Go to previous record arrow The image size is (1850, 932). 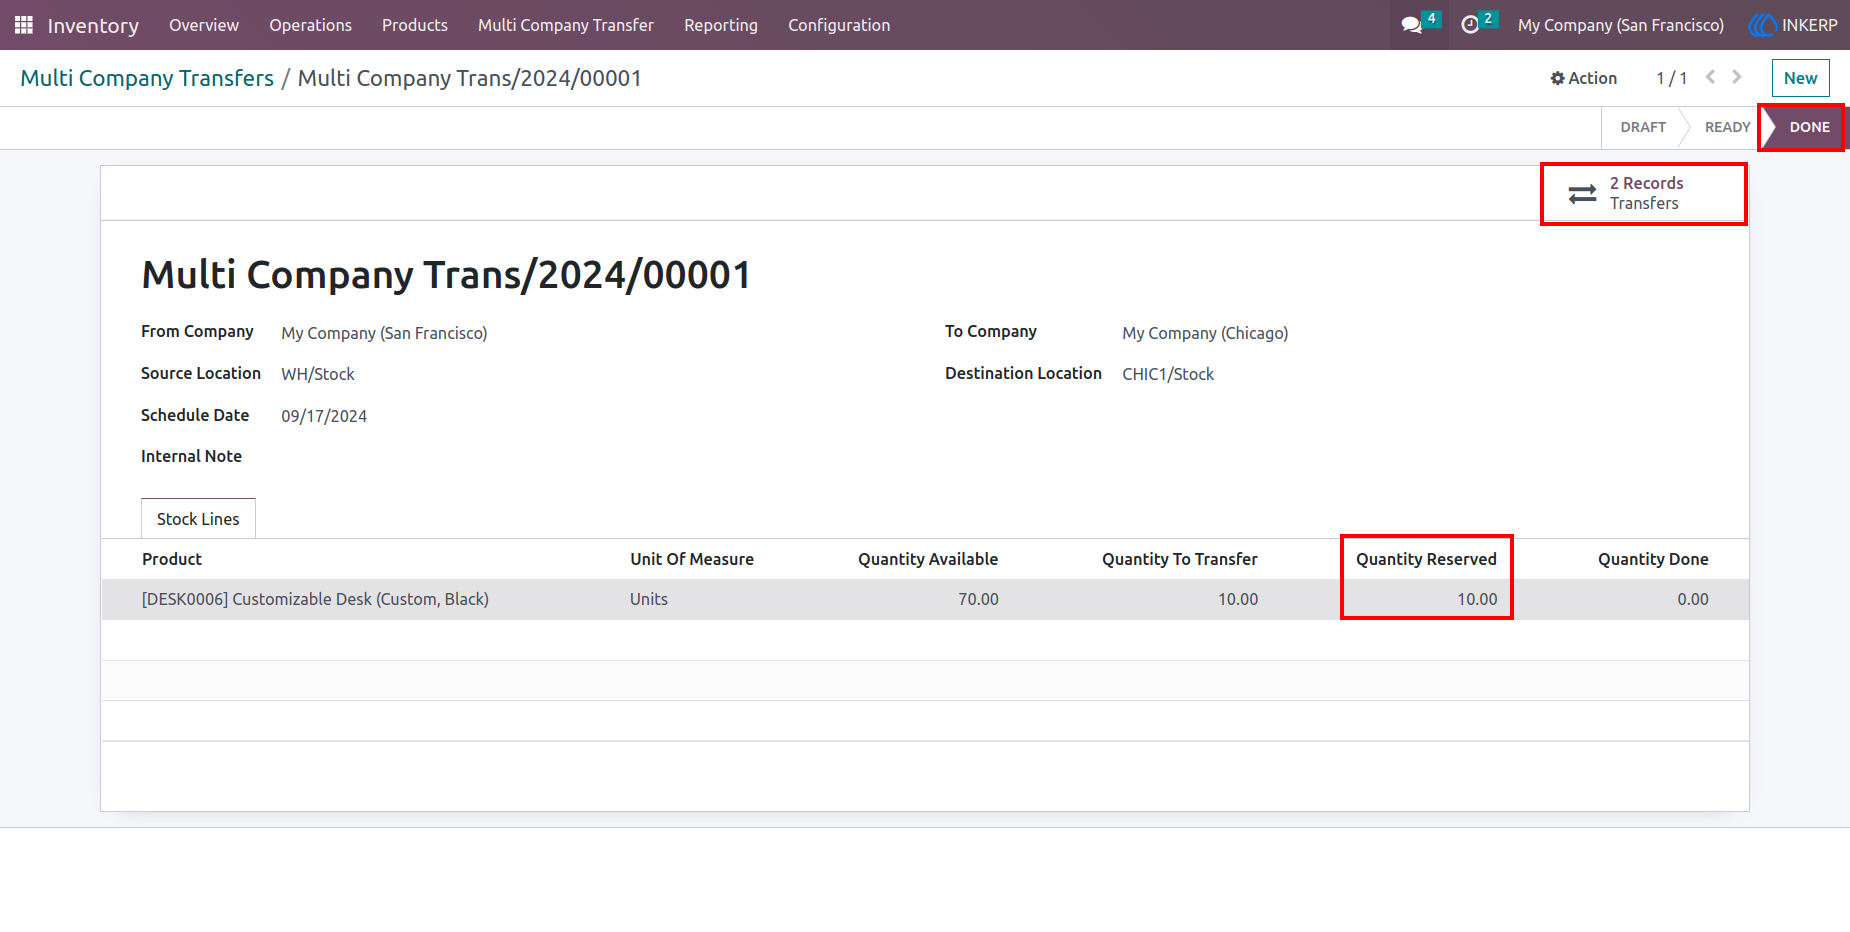1710,77
